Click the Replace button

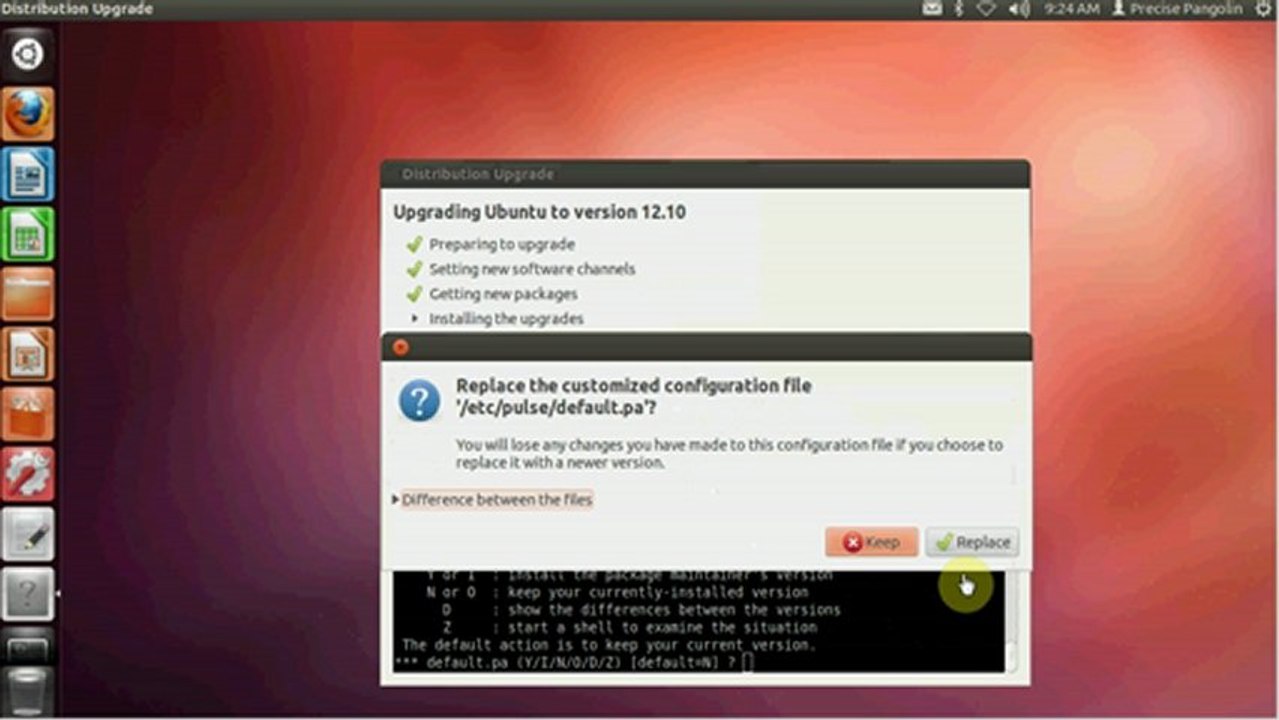coord(972,542)
